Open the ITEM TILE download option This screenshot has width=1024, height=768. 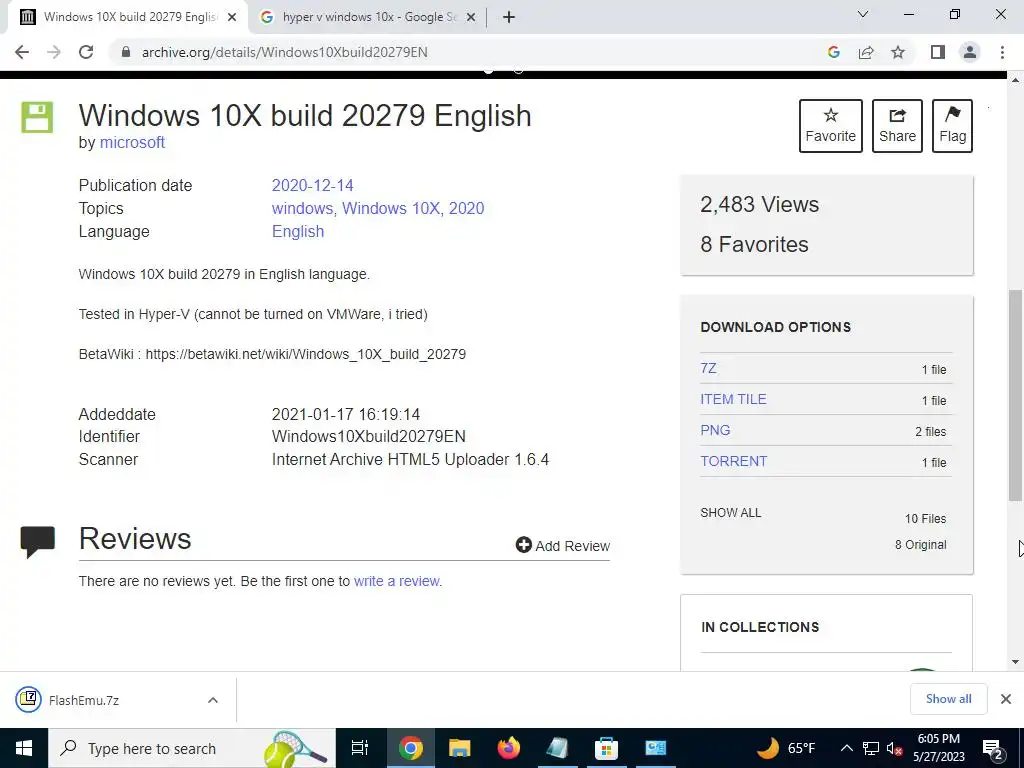pyautogui.click(x=733, y=399)
